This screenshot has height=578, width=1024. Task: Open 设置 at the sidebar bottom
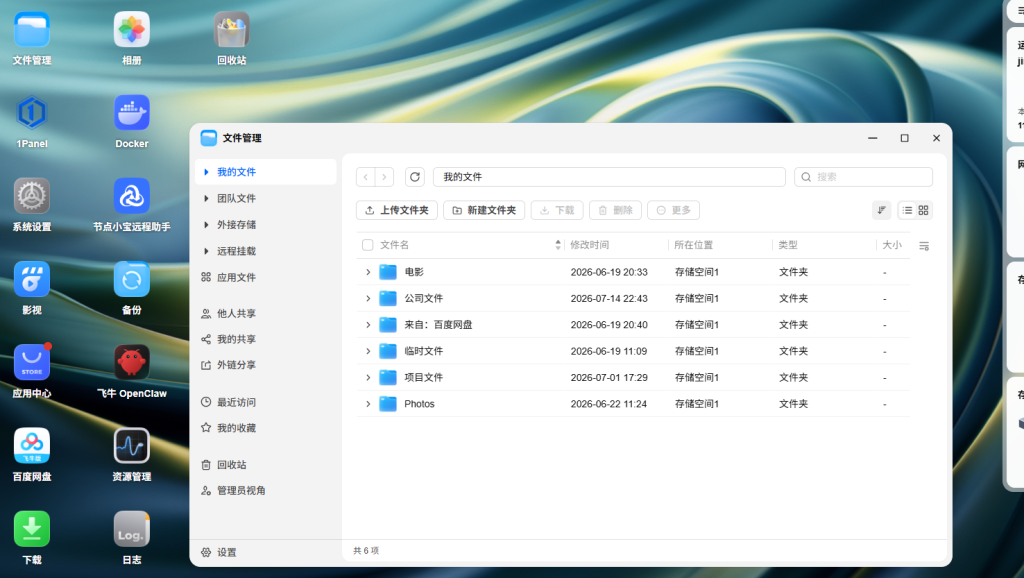click(219, 553)
